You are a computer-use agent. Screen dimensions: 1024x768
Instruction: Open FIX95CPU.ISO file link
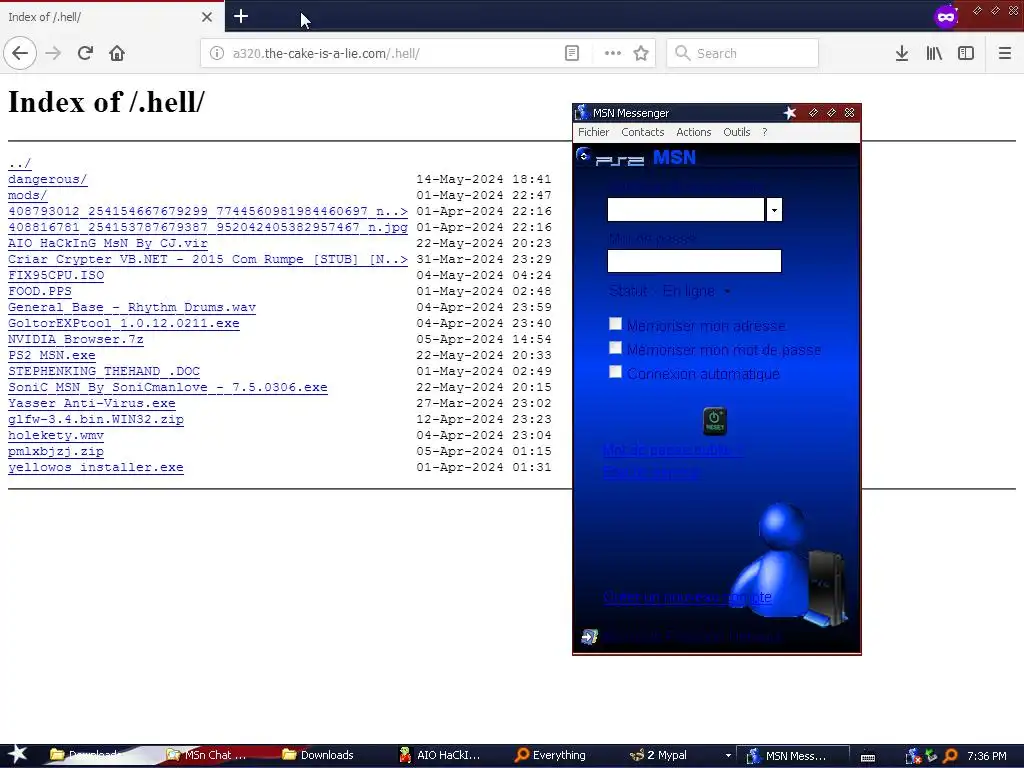point(56,275)
